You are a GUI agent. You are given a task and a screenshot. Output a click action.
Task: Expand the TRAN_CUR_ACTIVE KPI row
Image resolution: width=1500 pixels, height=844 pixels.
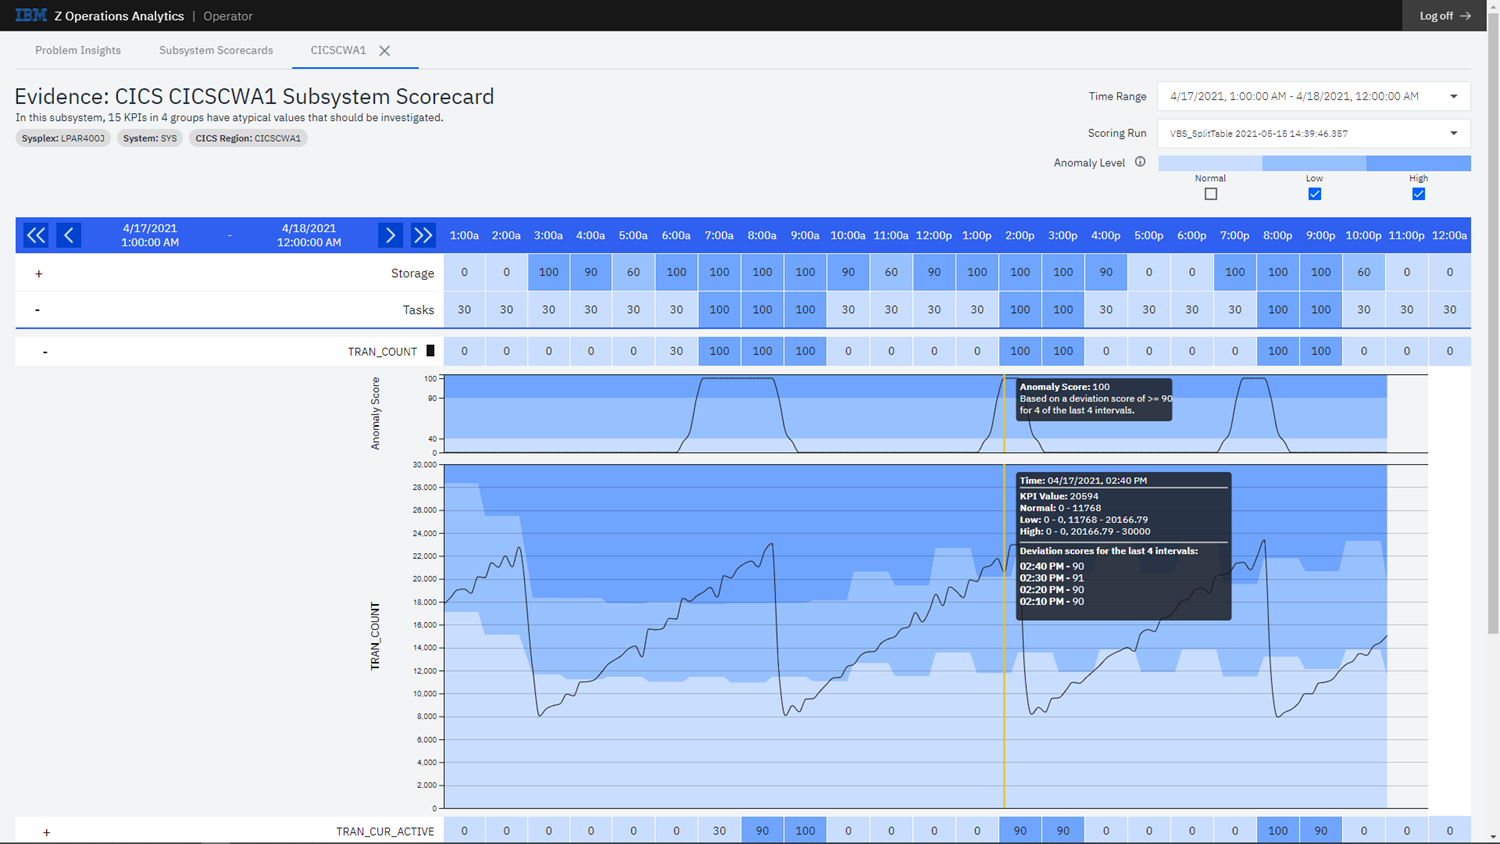click(46, 832)
